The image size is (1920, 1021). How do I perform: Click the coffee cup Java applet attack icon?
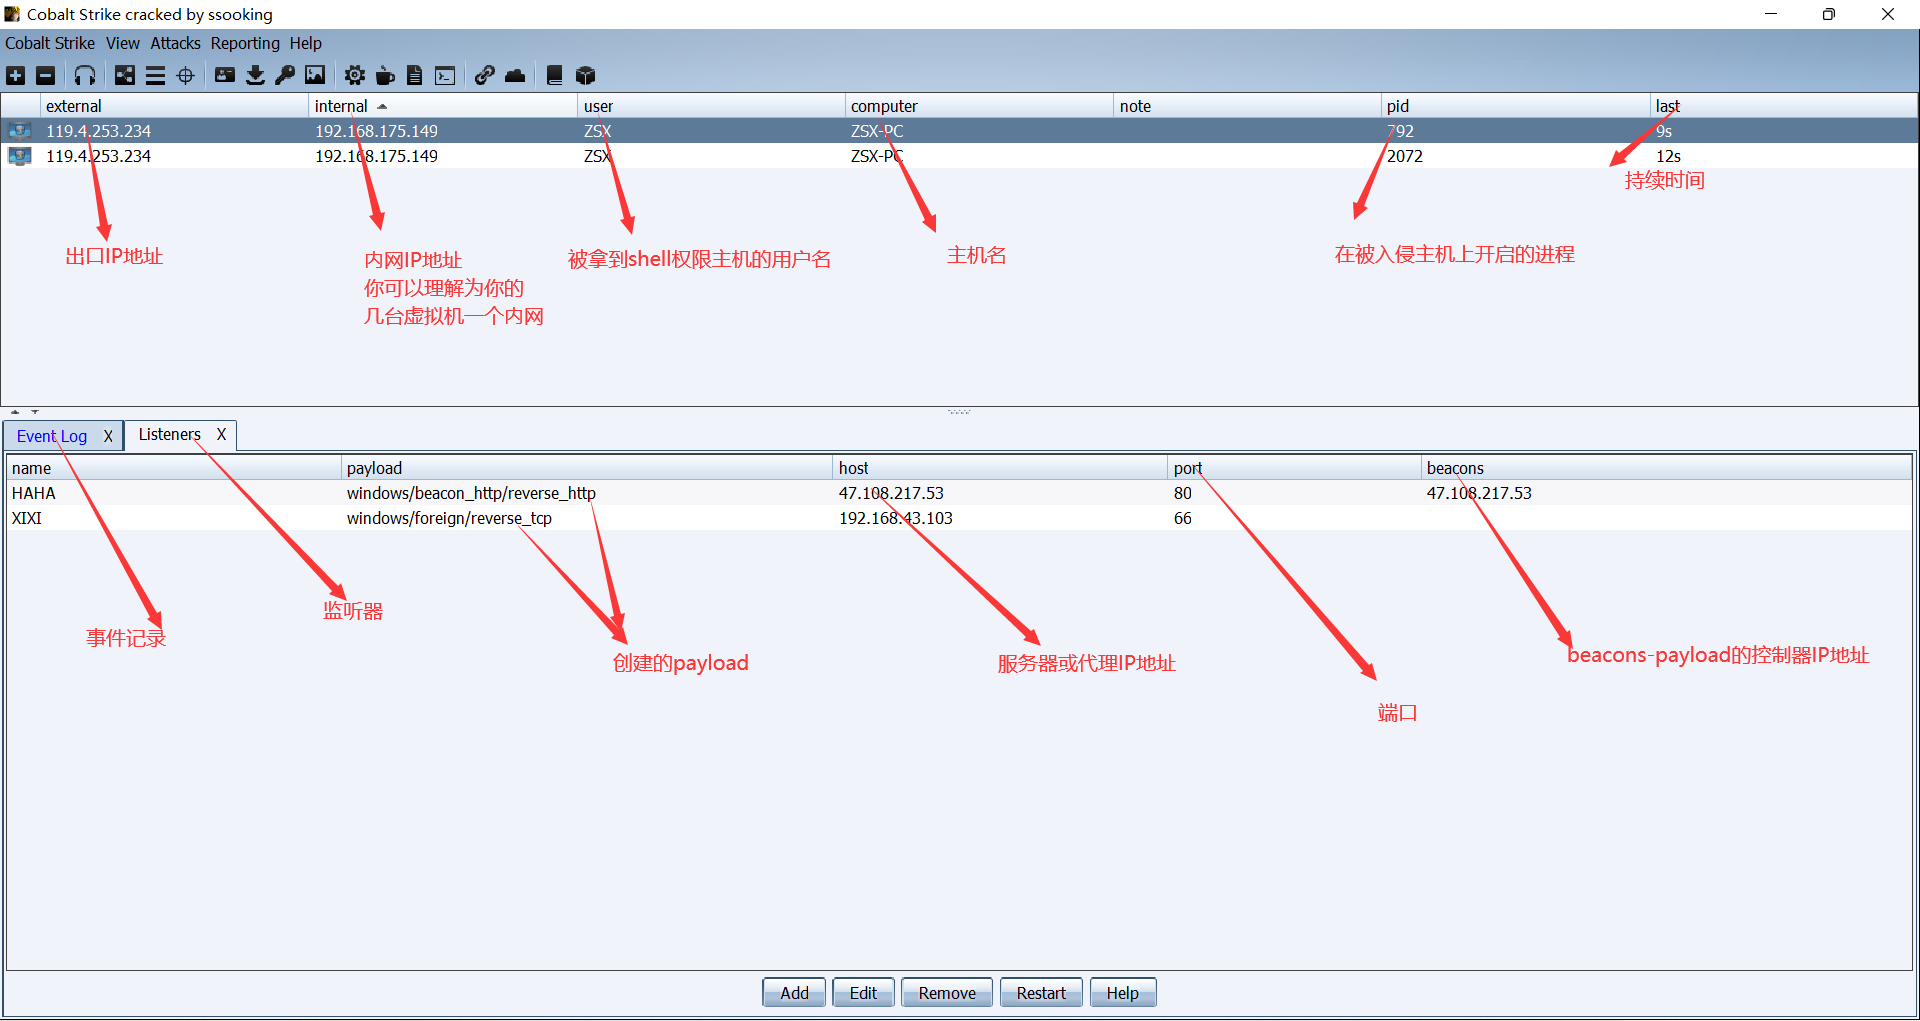[385, 76]
